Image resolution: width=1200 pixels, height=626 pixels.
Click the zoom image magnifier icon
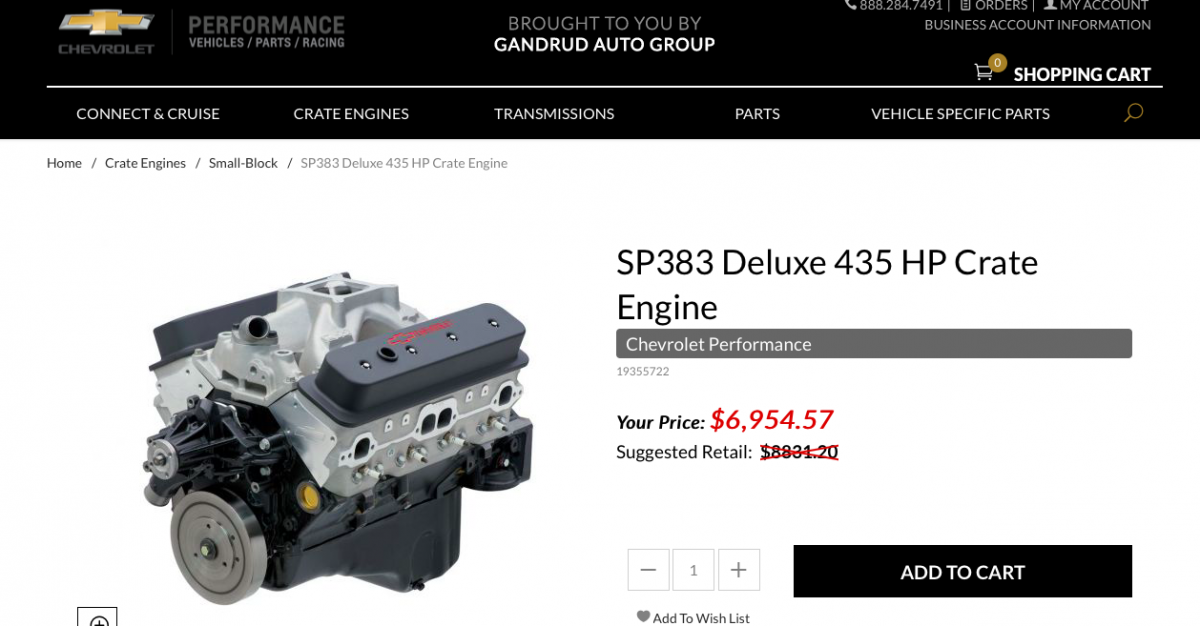98,618
